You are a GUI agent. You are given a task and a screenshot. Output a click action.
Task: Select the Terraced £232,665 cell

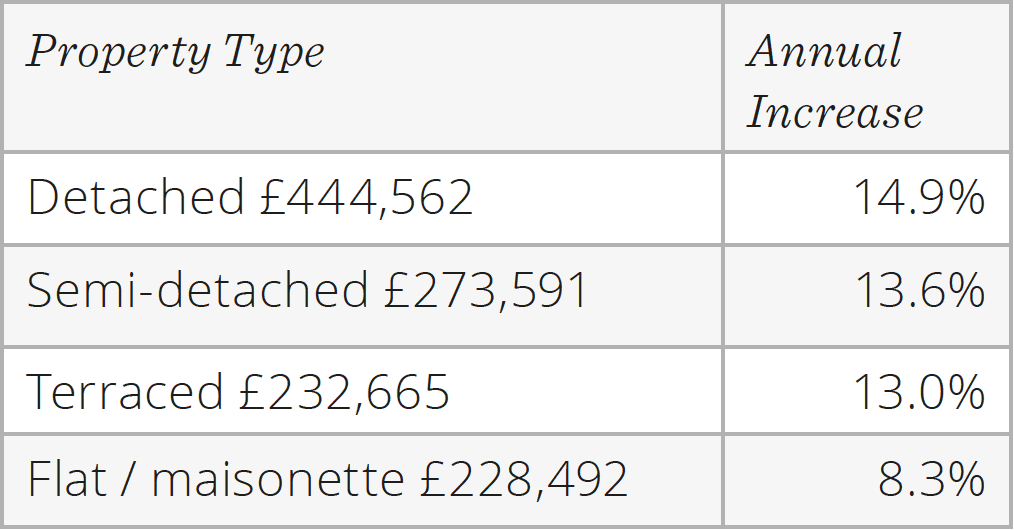(x=363, y=391)
